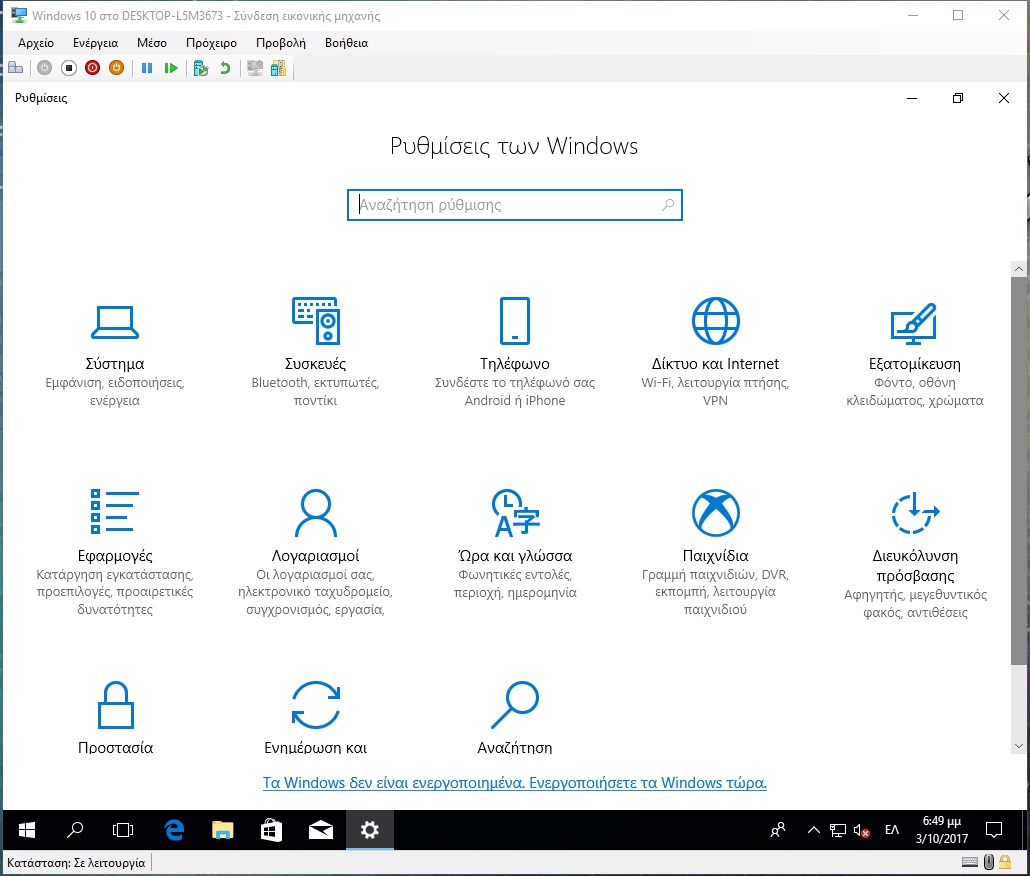1030x876 pixels.
Task: Open the Μέσο menu
Action: click(x=152, y=43)
